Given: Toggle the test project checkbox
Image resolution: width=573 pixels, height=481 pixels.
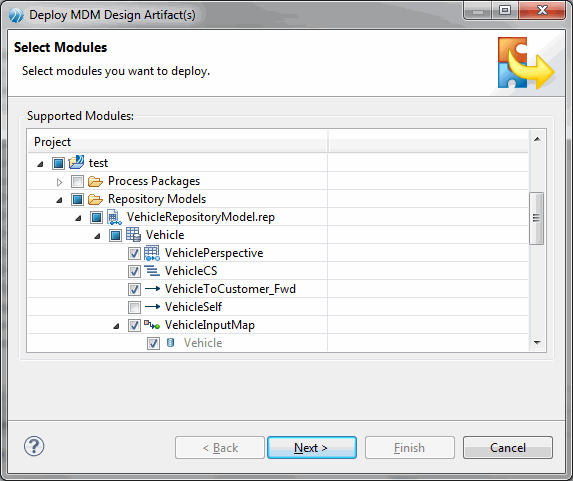Looking at the screenshot, I should [58, 163].
